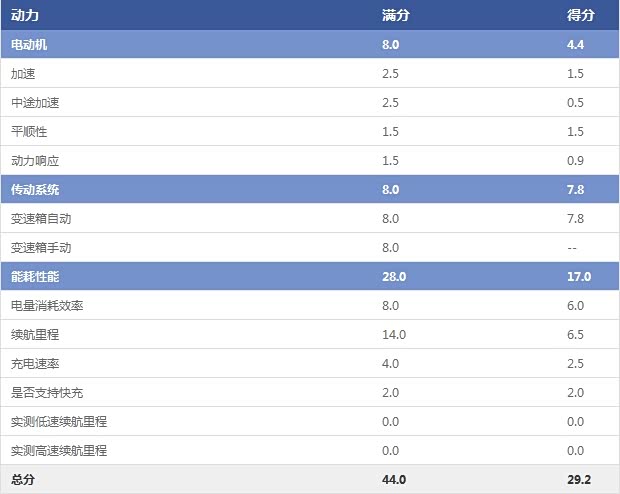The image size is (620, 494).
Task: Select the 加速 row label
Action: click(x=23, y=74)
